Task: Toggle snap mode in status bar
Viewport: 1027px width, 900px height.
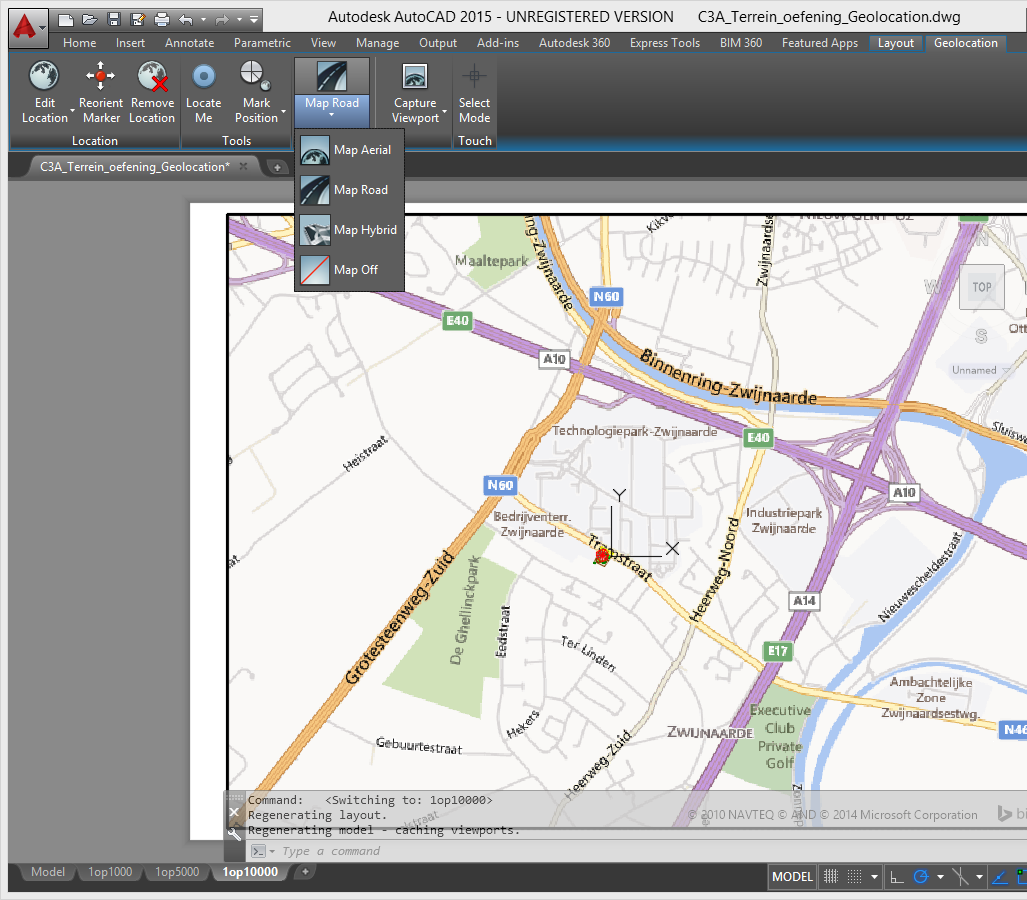Action: 855,877
